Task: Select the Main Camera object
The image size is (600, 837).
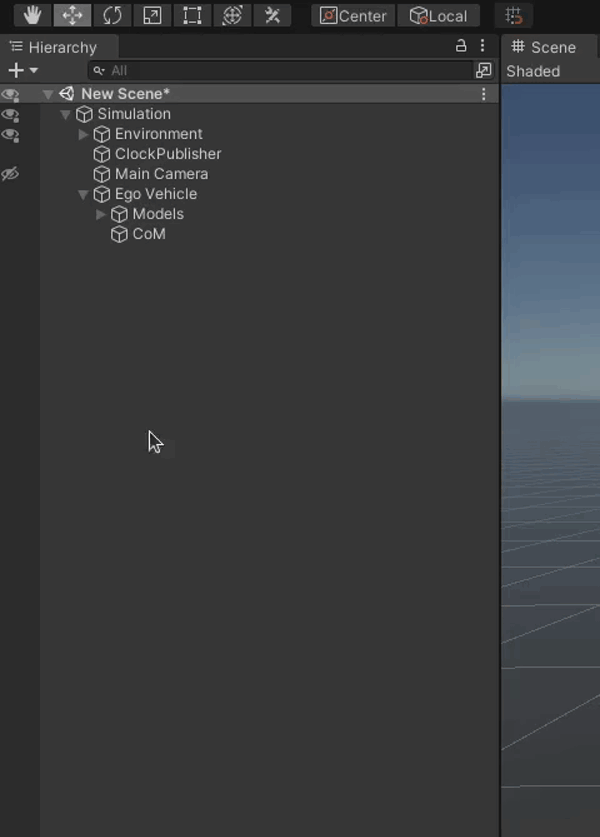Action: tap(161, 174)
